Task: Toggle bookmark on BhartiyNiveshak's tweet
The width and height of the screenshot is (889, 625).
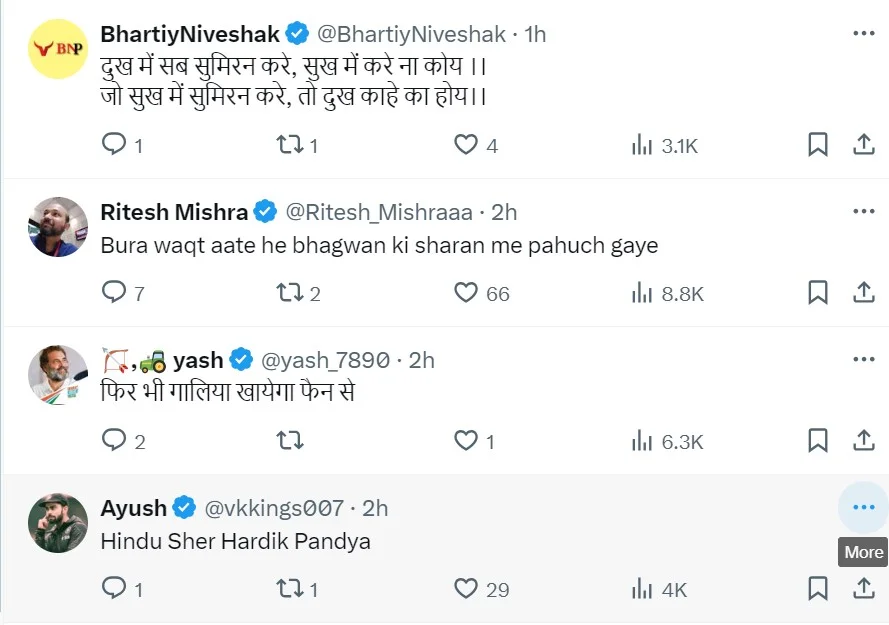Action: (817, 145)
